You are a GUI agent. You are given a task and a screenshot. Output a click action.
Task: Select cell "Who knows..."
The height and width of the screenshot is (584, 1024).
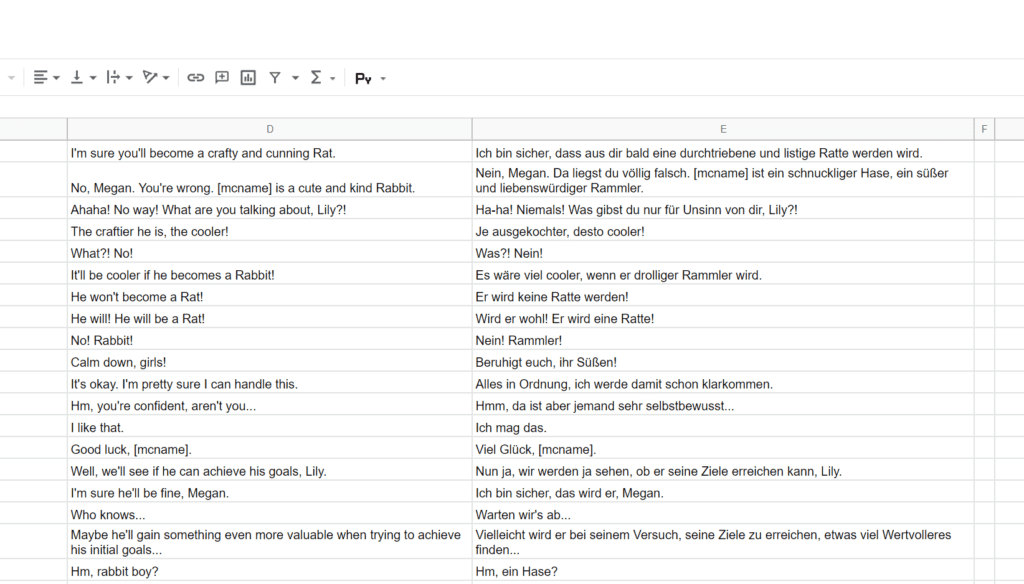click(270, 513)
